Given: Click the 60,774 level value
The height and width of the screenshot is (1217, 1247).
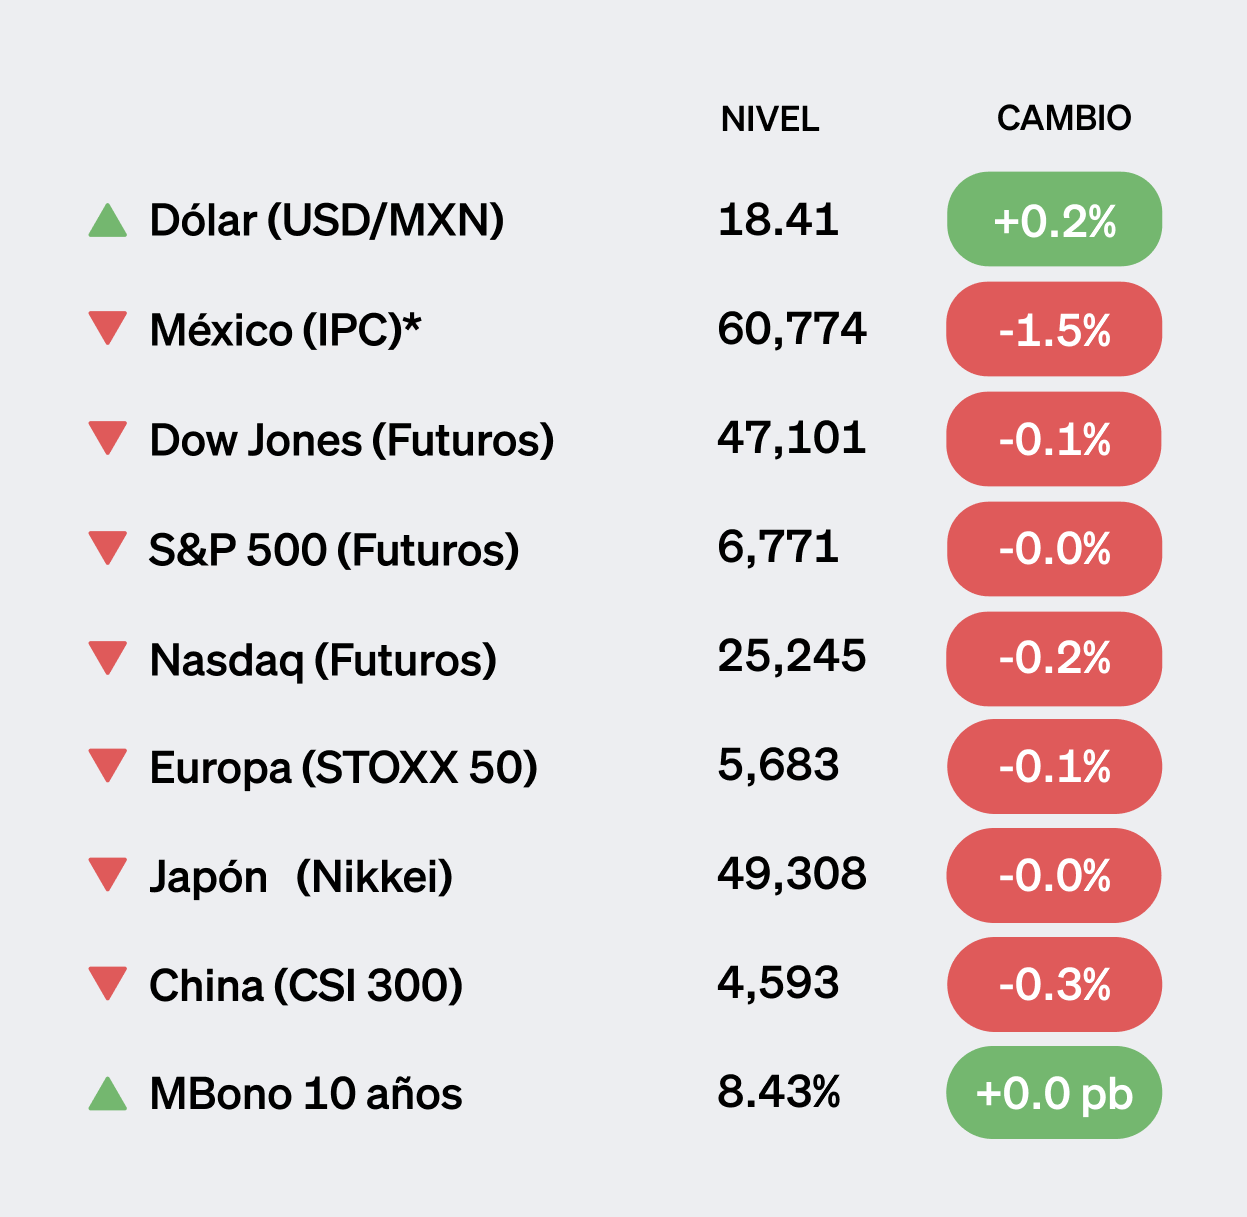Looking at the screenshot, I should pos(792,329).
